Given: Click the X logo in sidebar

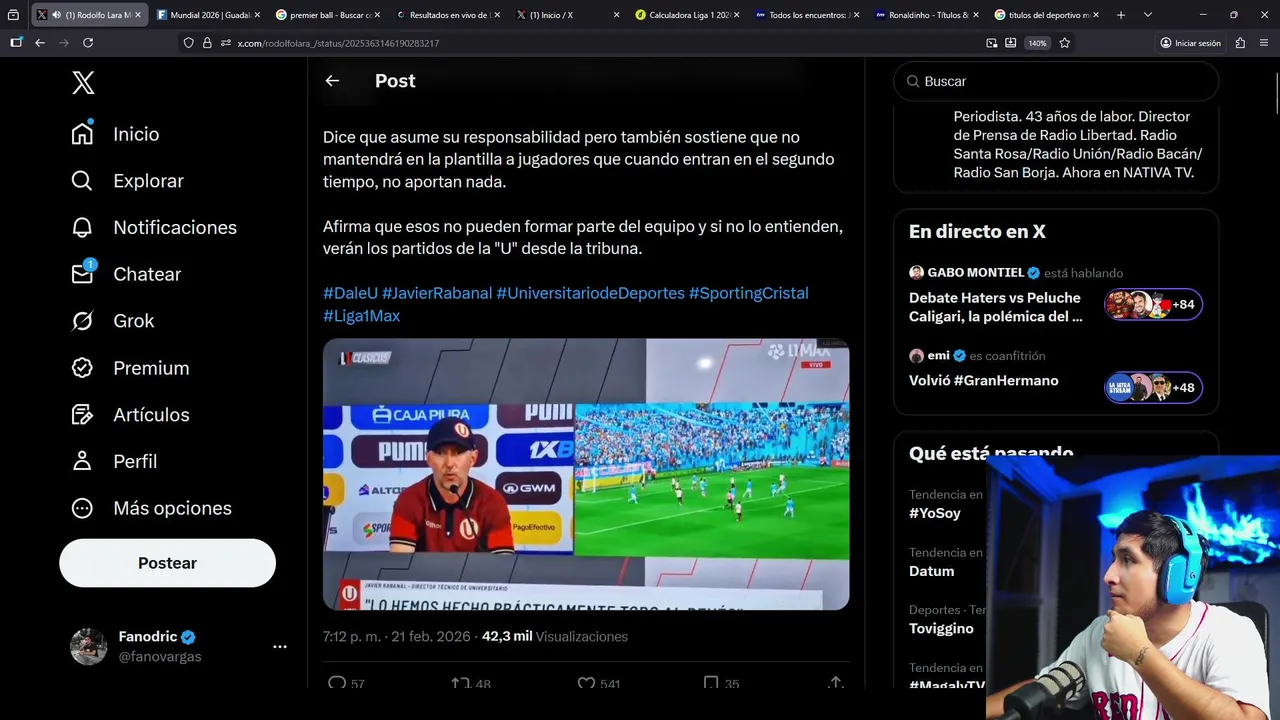Looking at the screenshot, I should pyautogui.click(x=83, y=83).
